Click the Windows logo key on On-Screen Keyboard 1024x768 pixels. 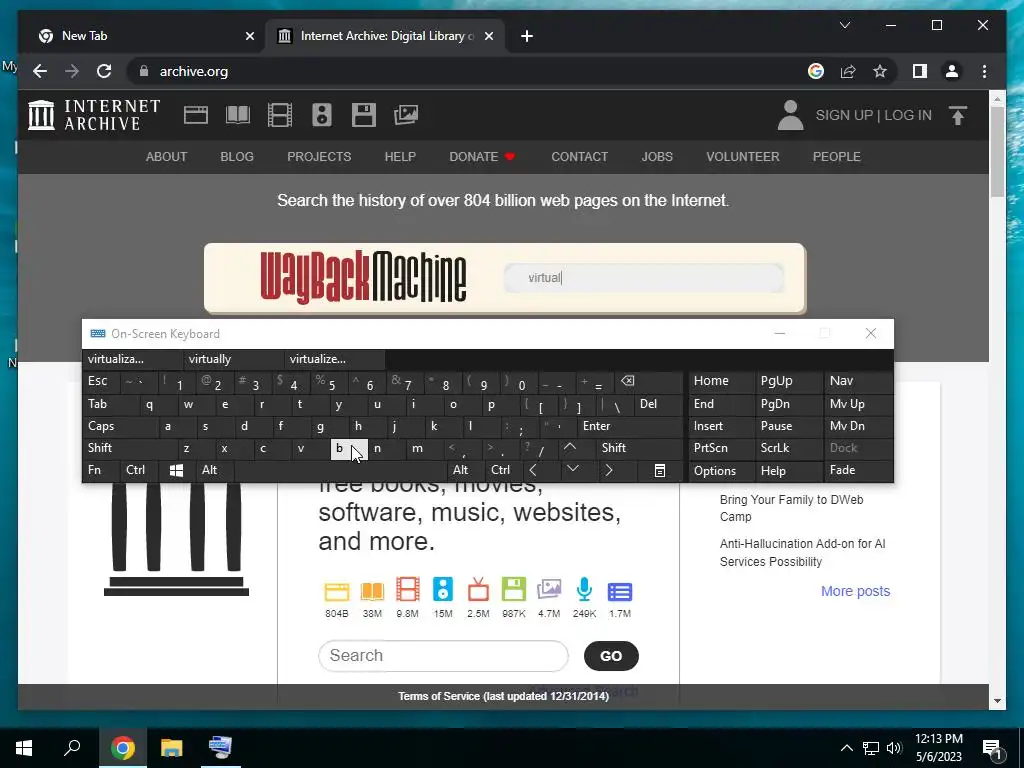(176, 470)
